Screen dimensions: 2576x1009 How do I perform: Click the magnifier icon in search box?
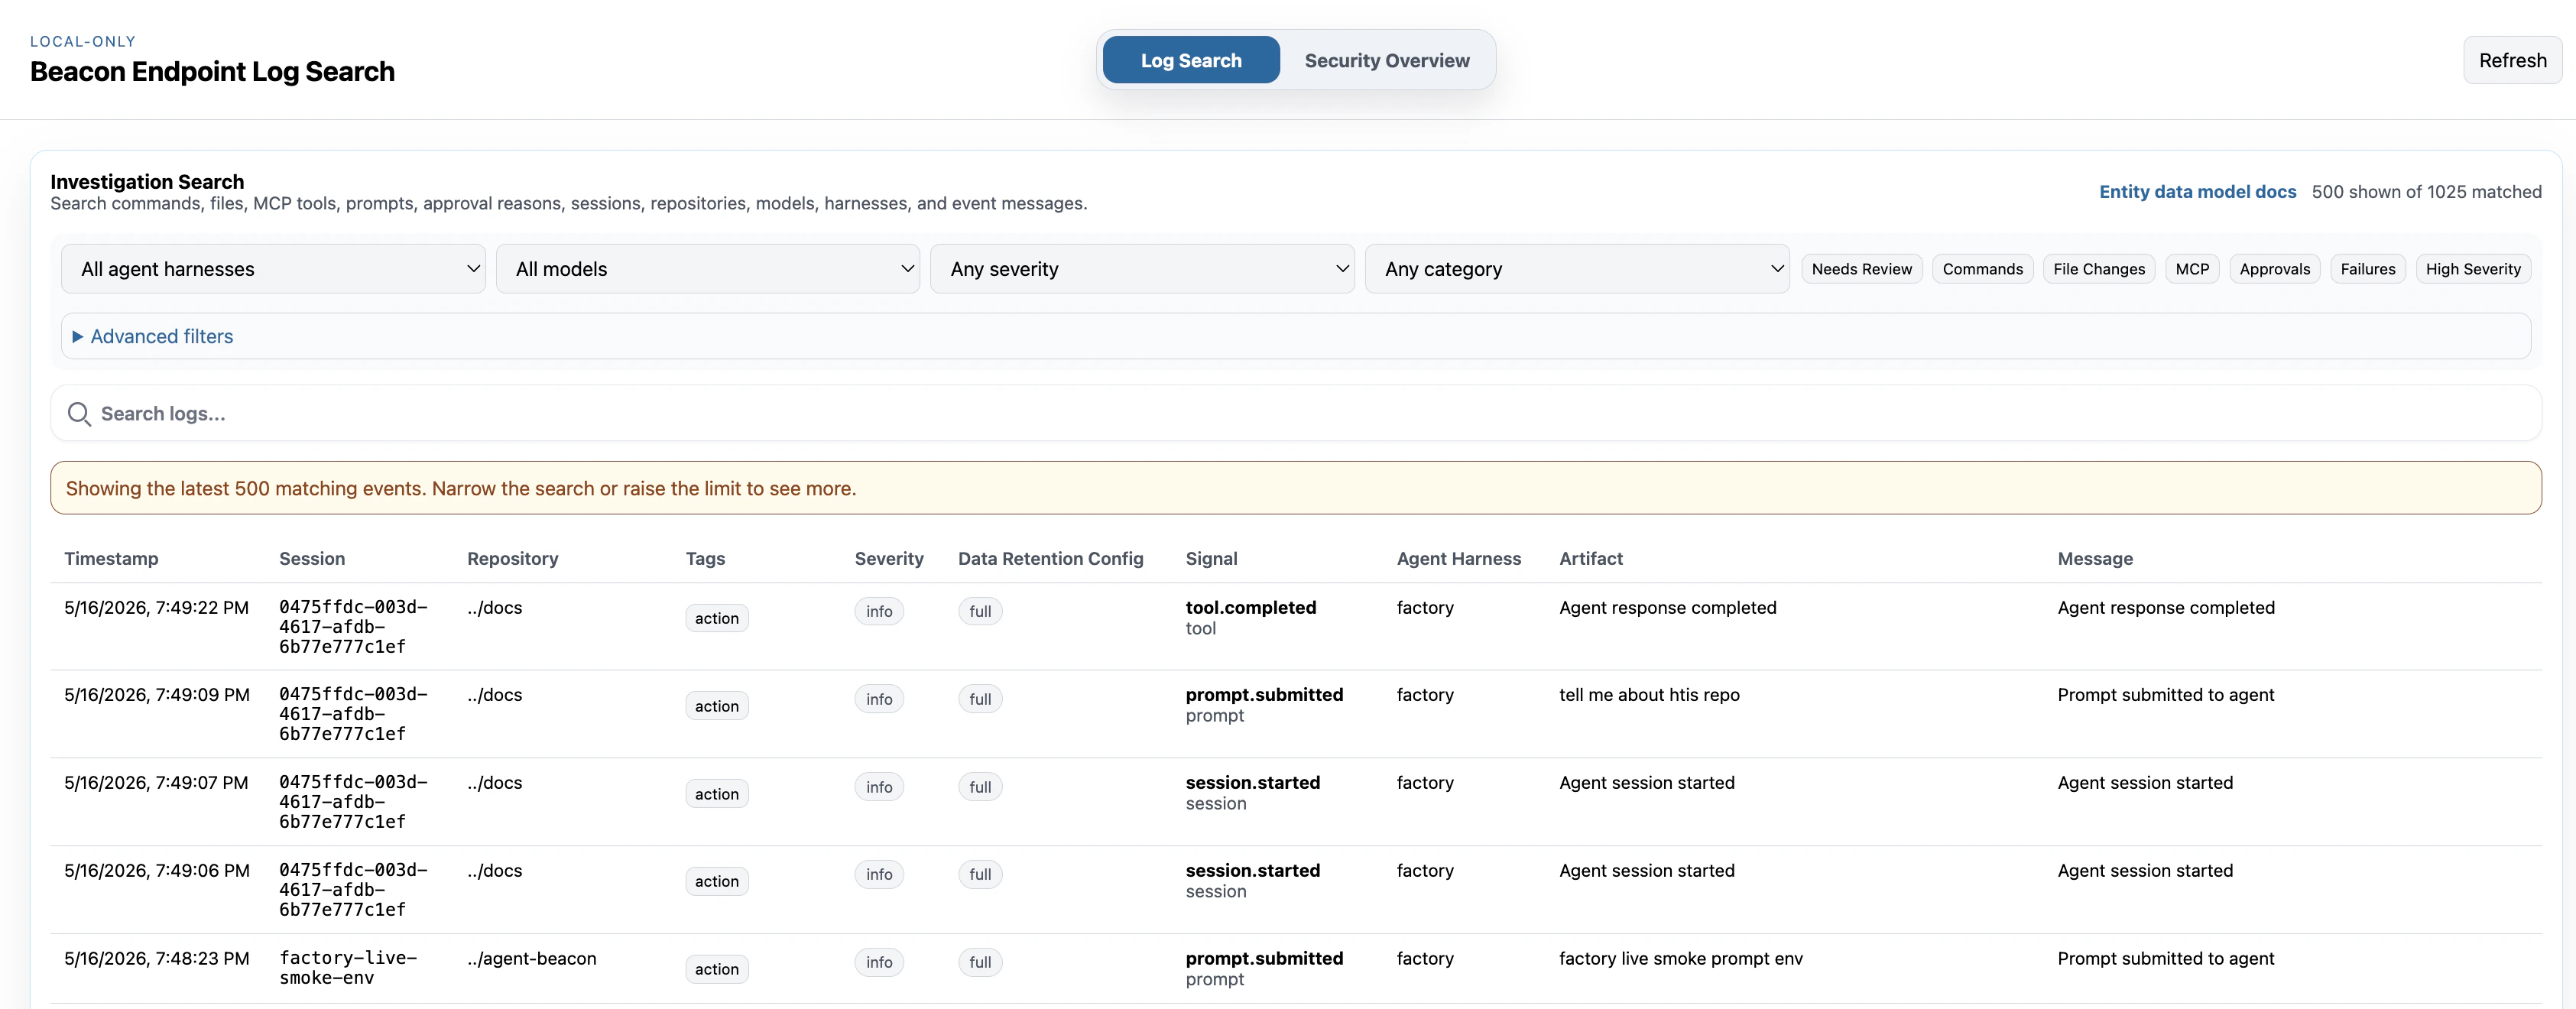tap(79, 414)
